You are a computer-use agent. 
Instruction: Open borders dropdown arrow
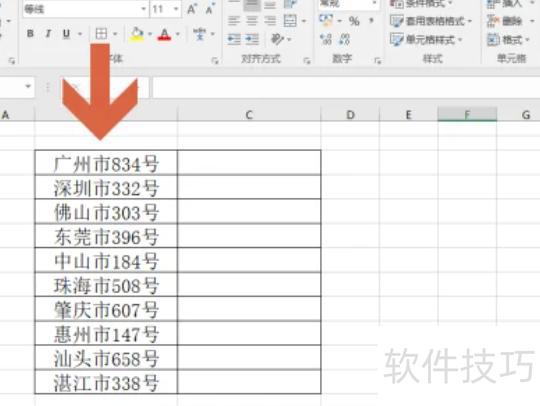(x=115, y=34)
